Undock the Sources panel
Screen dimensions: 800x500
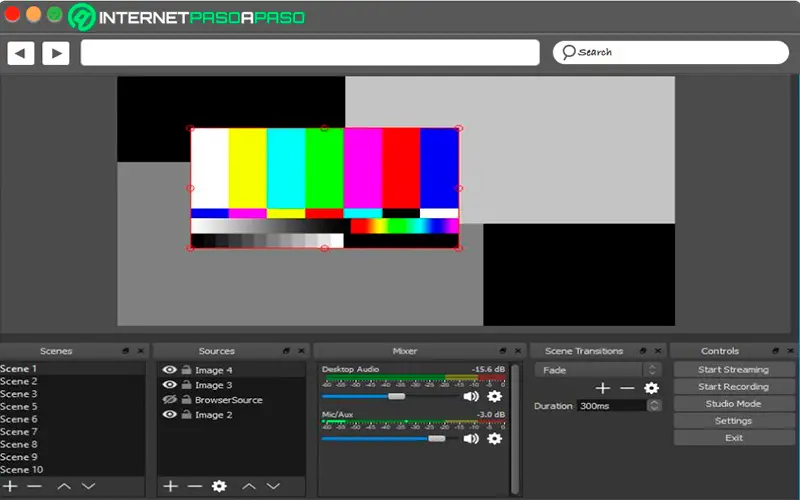(x=286, y=351)
